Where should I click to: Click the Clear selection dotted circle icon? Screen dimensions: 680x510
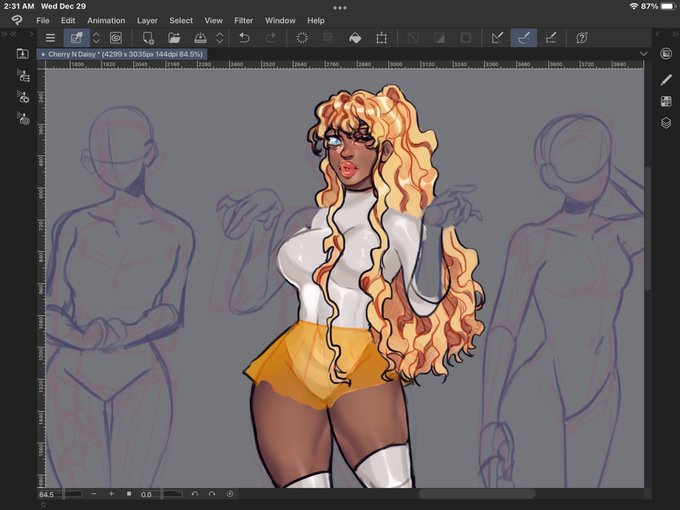[x=302, y=38]
